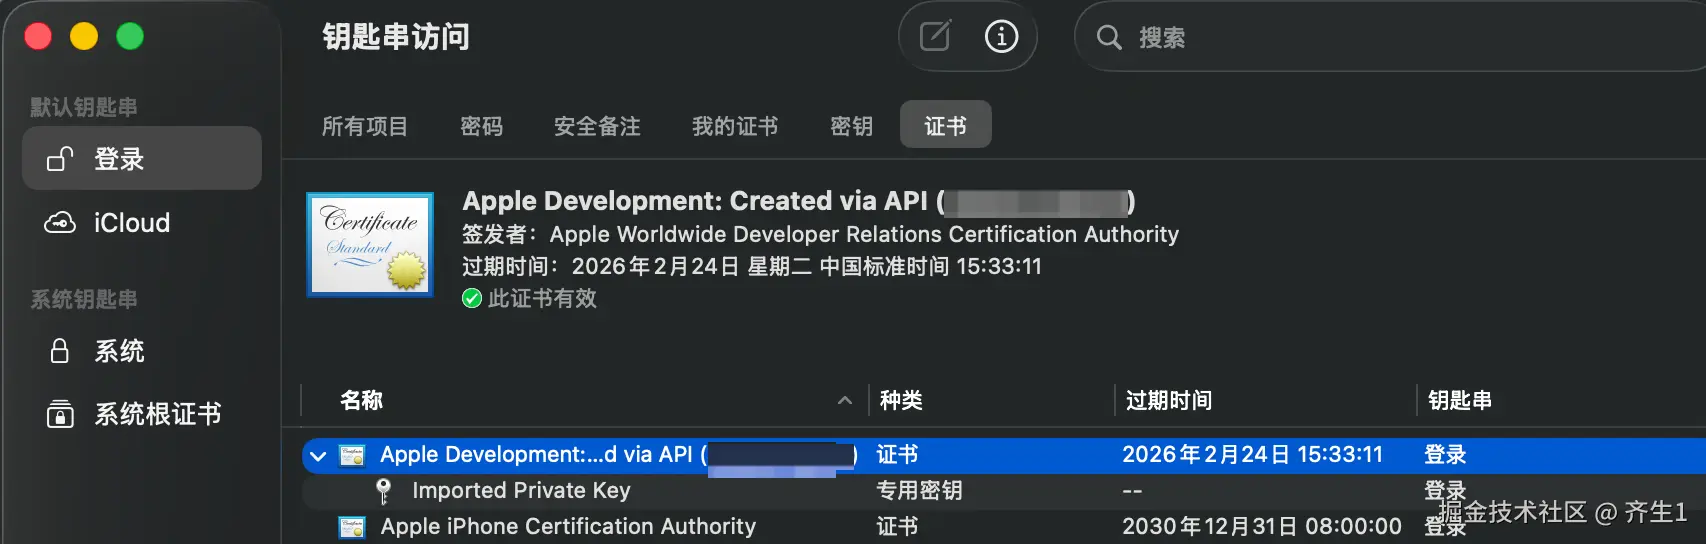Open the info button in toolbar
1706x544 pixels.
pos(1001,37)
